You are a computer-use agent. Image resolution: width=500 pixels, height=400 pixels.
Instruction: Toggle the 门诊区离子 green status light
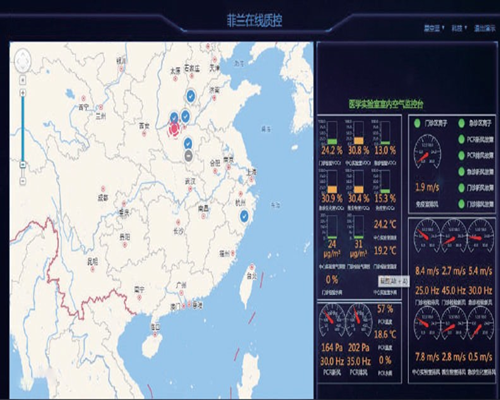(x=417, y=123)
